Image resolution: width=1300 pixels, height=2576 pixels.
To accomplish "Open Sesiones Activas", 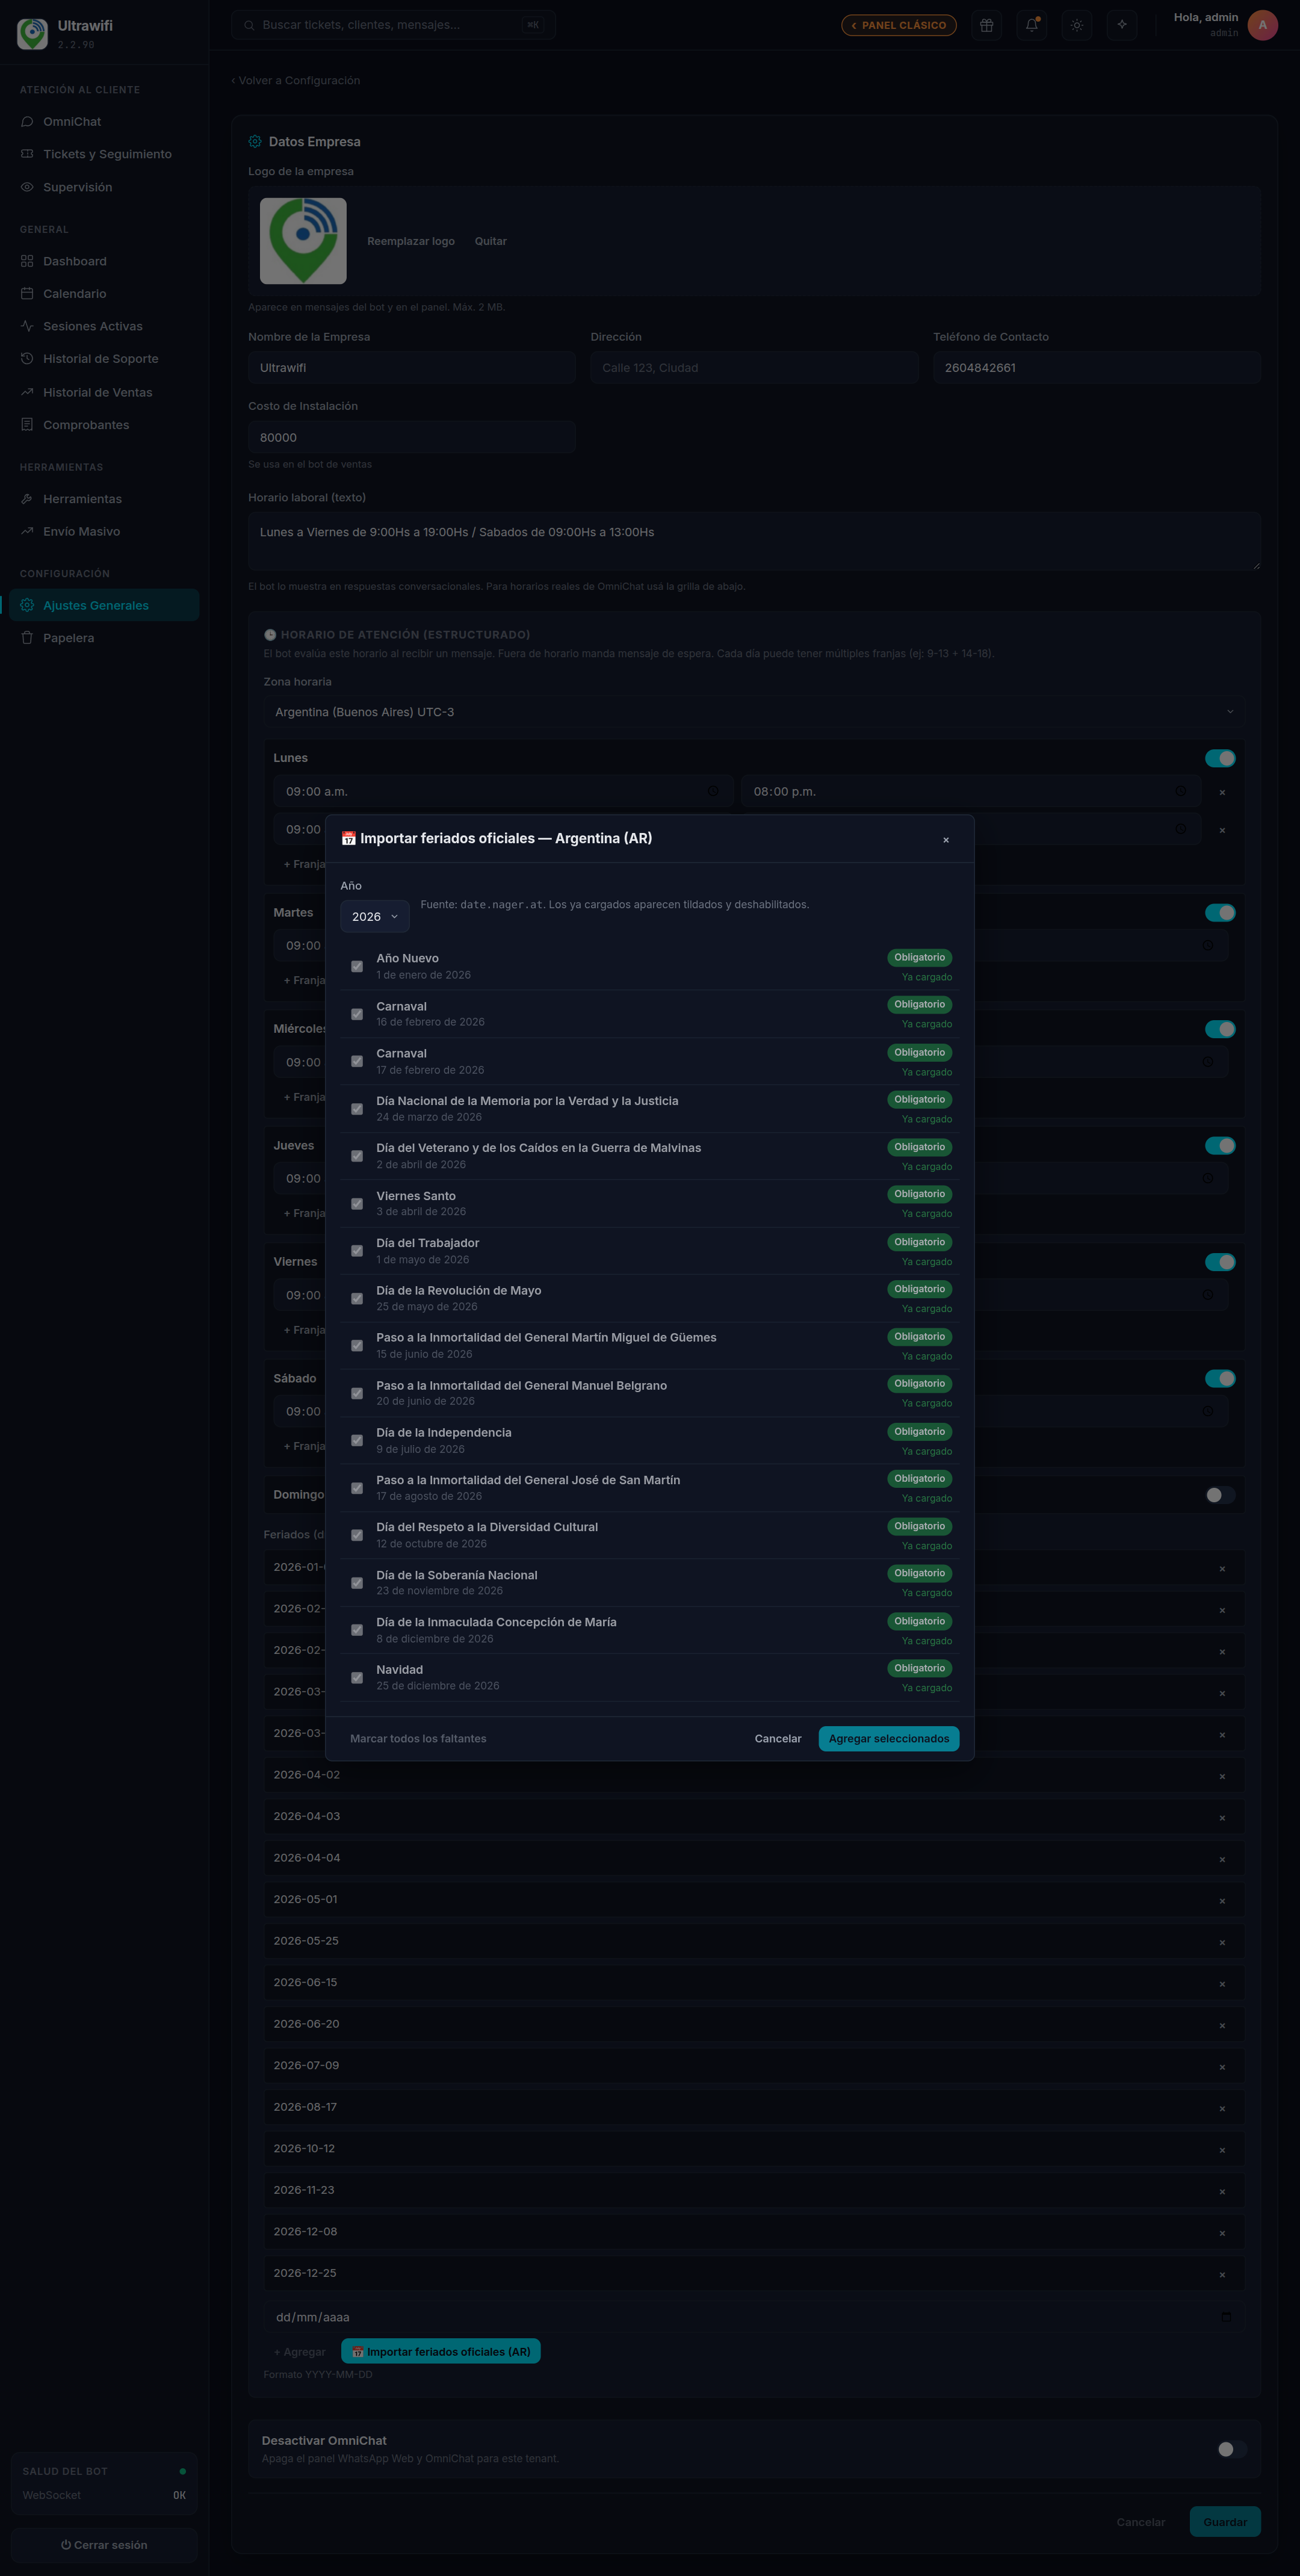I will (x=104, y=326).
